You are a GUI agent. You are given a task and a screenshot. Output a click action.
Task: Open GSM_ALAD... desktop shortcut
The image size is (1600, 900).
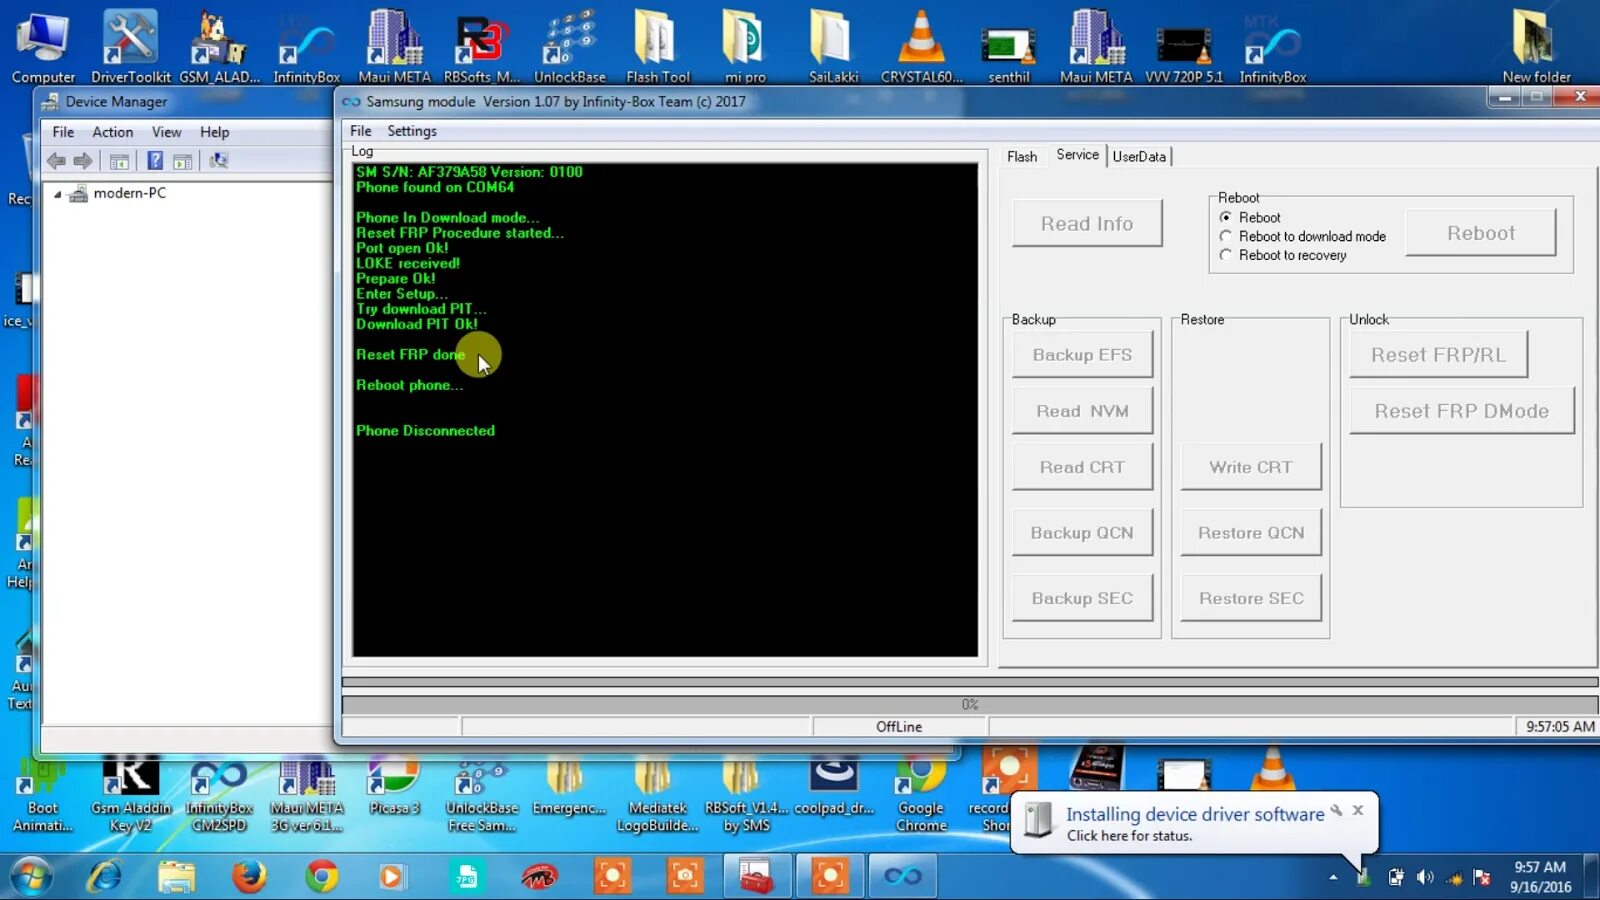pyautogui.click(x=219, y=48)
